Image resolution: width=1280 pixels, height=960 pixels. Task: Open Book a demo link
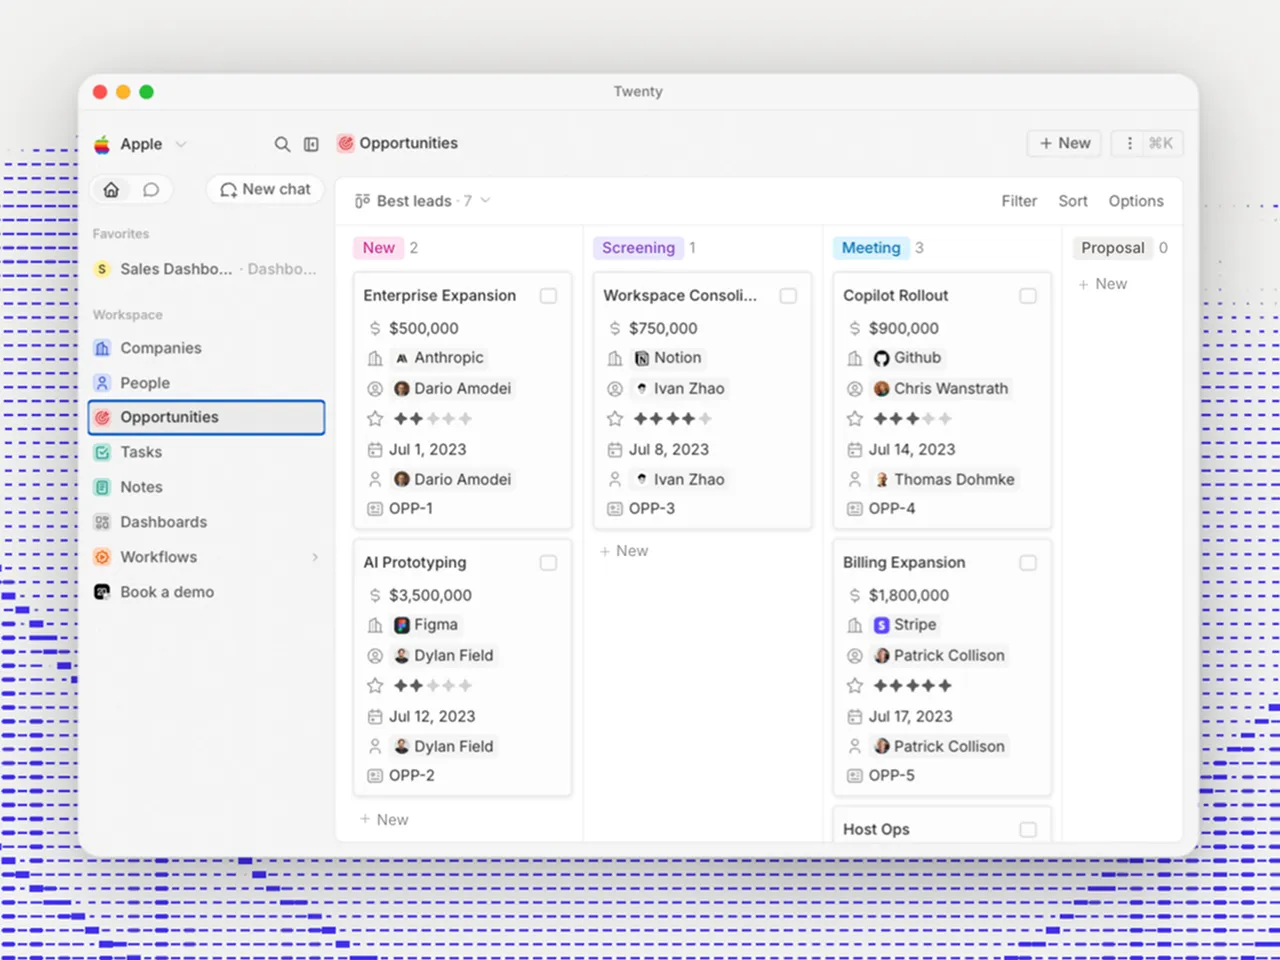click(207, 592)
